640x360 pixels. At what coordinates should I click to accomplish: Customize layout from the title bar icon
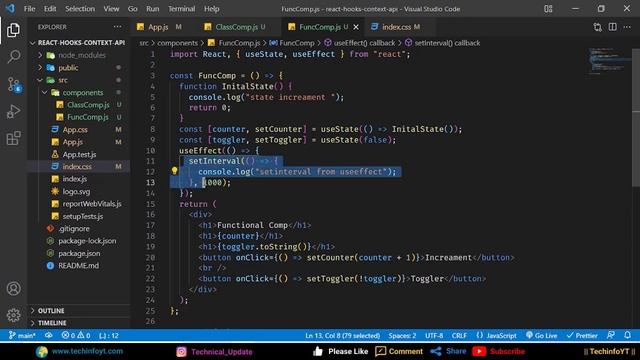(x=548, y=9)
